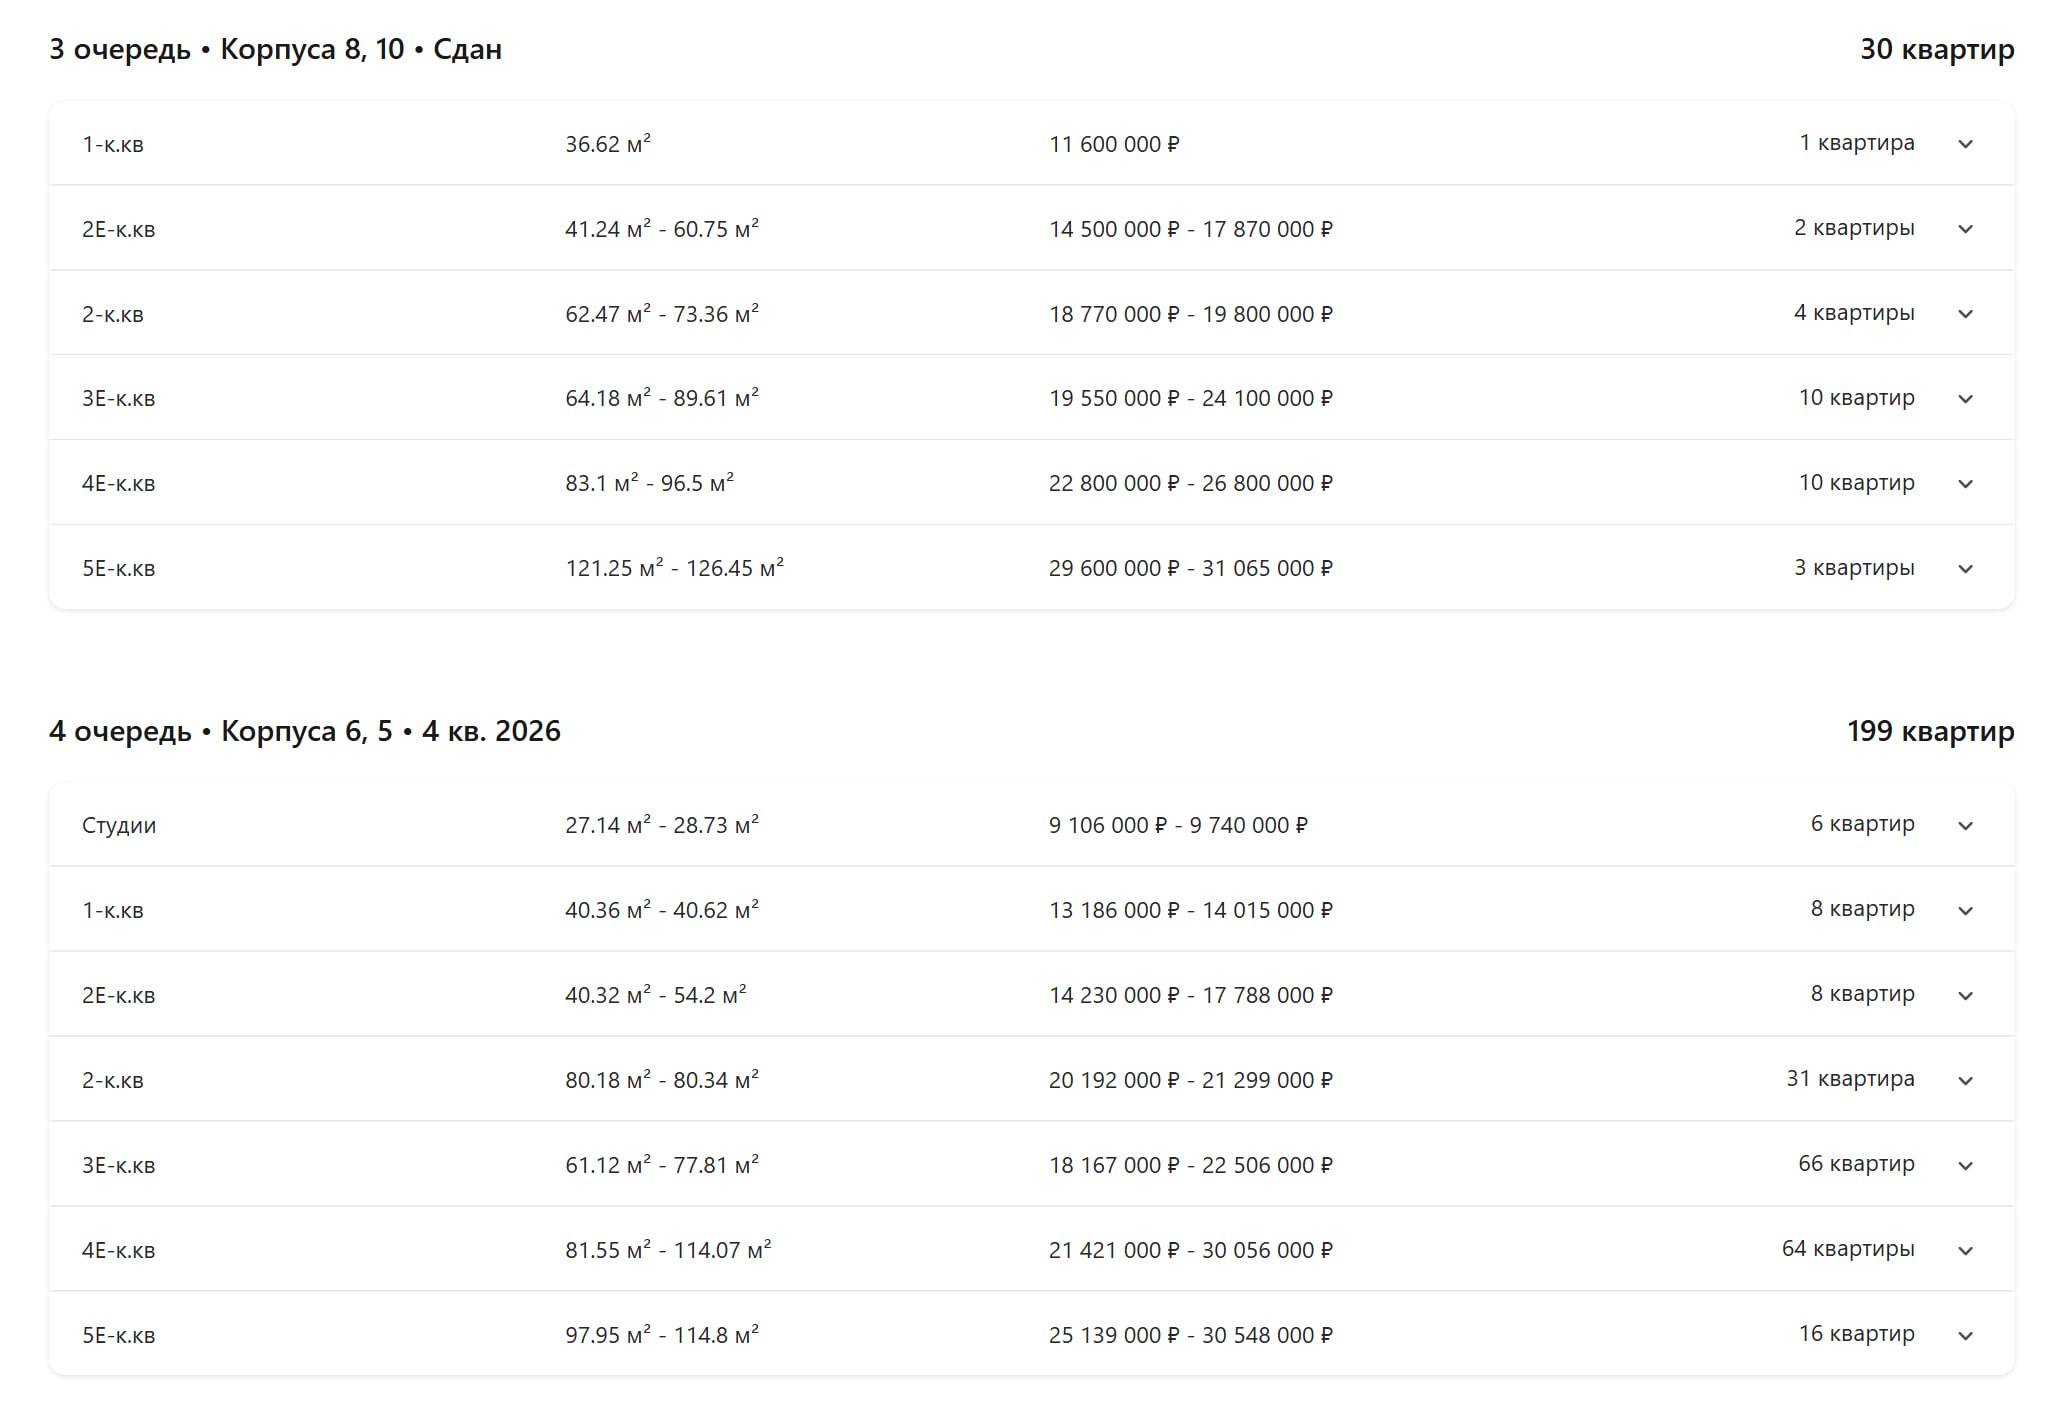Expand the 2-к.кв 31 квартира chevron

[x=1965, y=1081]
